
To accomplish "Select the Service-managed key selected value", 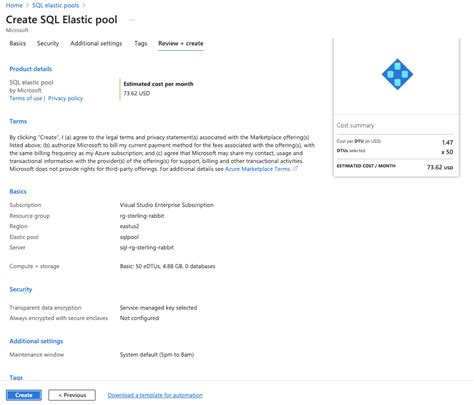I will click(x=158, y=308).
